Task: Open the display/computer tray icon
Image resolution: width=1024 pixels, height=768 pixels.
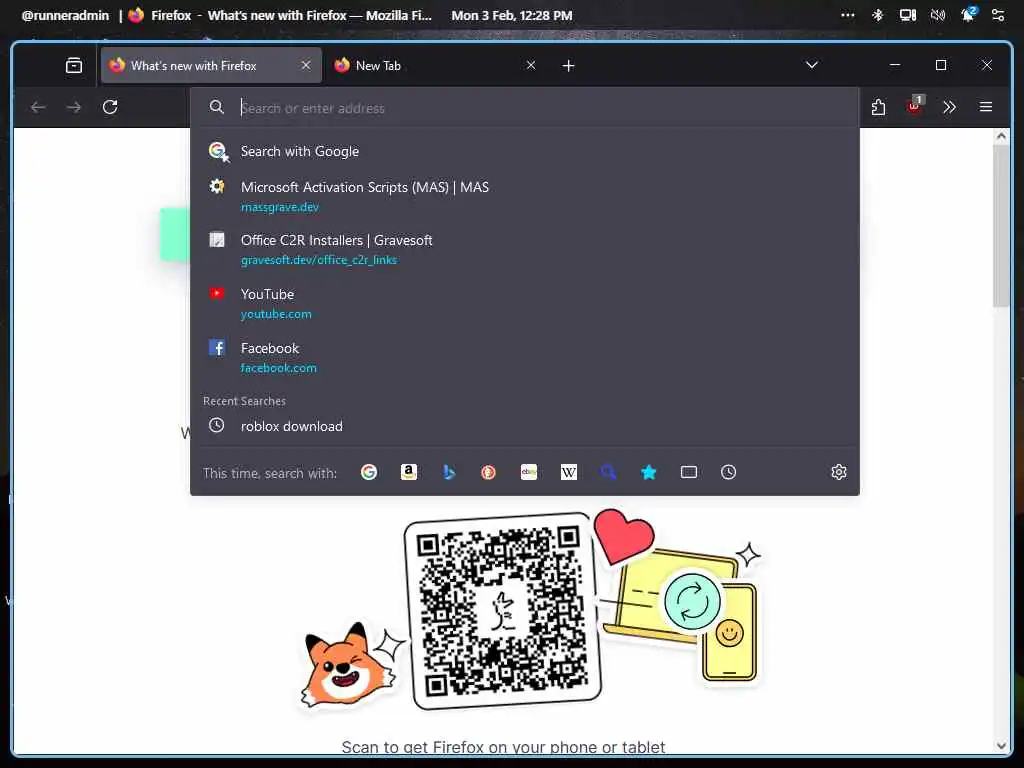Action: (x=908, y=15)
